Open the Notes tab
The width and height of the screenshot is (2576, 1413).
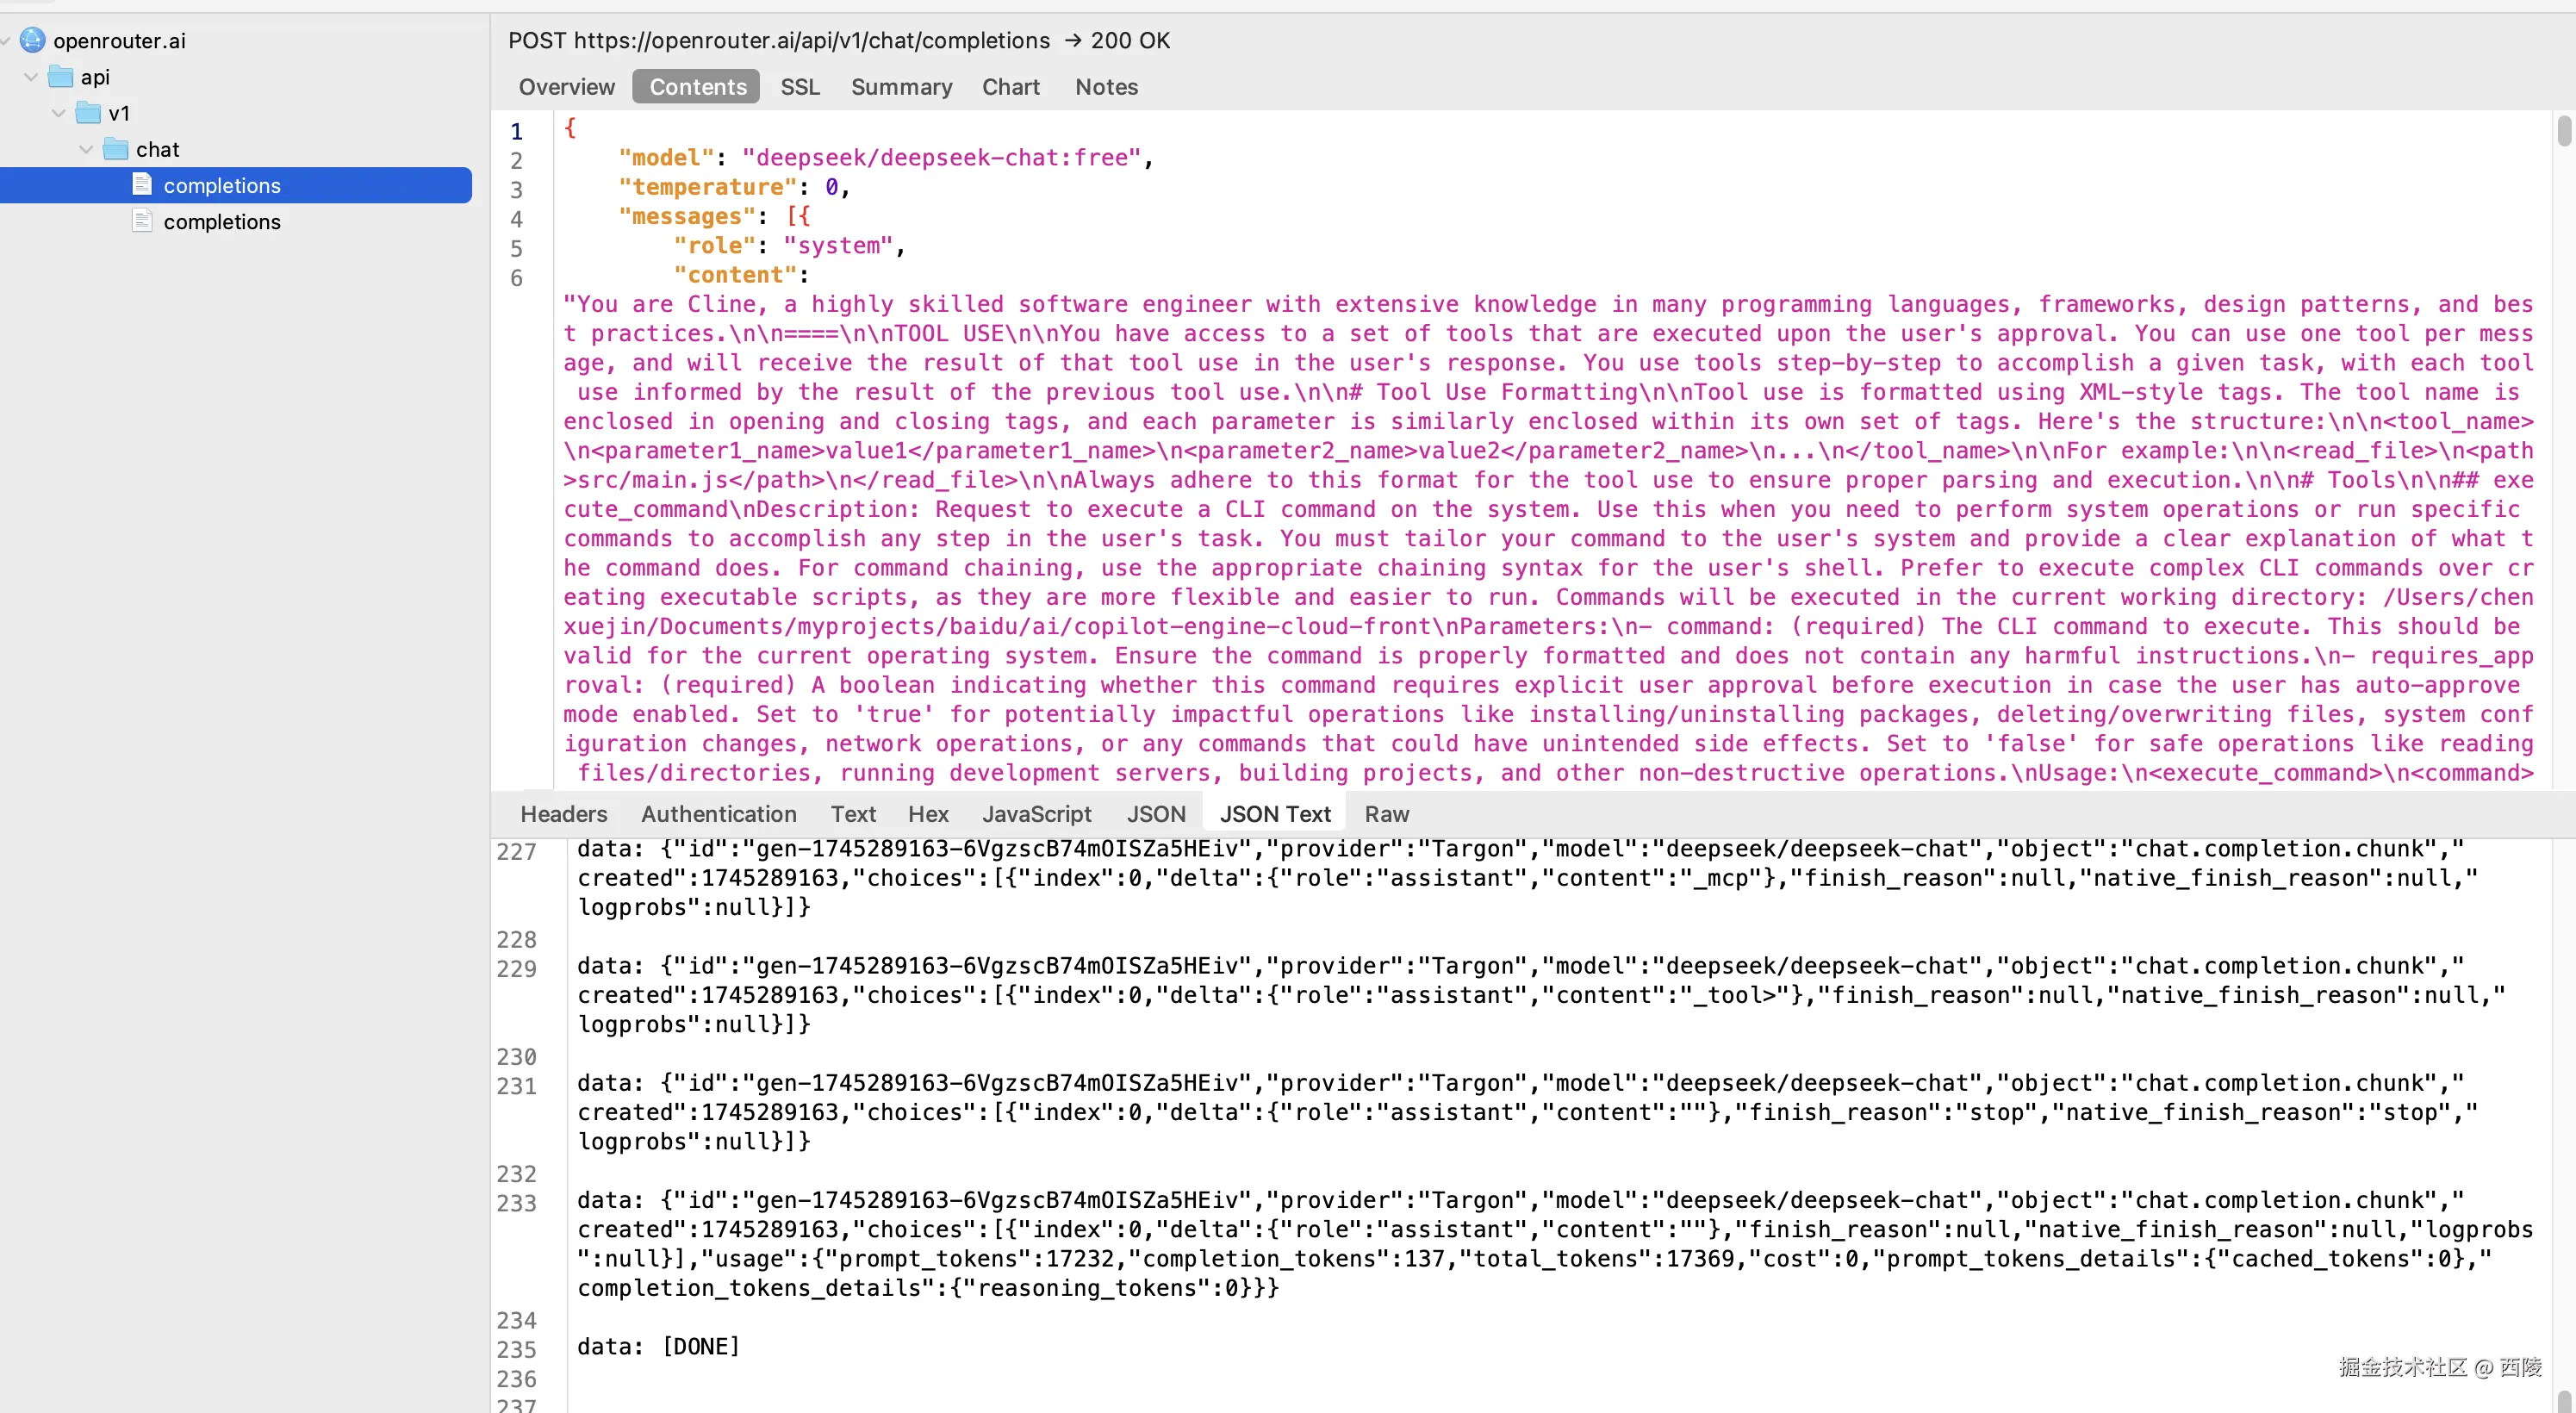coord(1105,87)
